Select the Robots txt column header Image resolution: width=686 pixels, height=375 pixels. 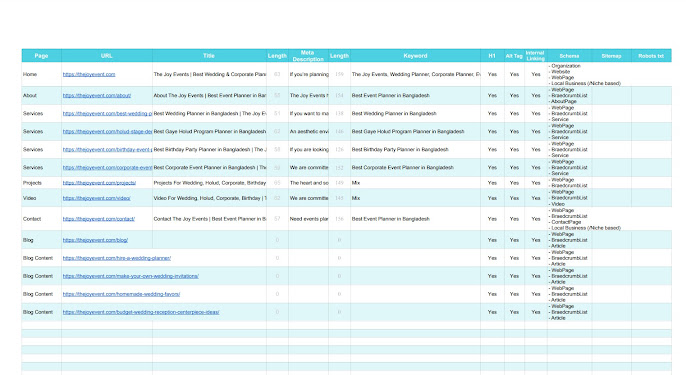pyautogui.click(x=651, y=56)
